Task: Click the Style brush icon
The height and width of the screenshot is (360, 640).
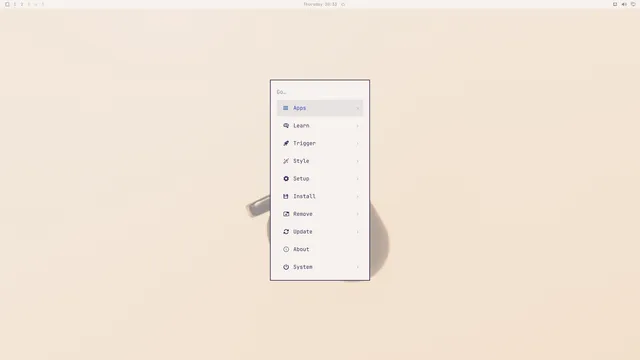Action: (x=286, y=161)
